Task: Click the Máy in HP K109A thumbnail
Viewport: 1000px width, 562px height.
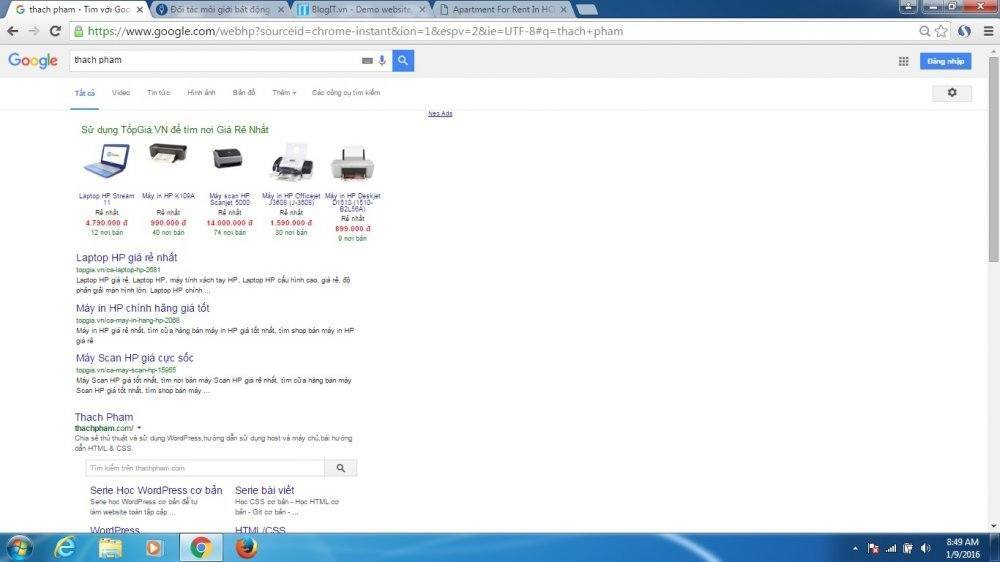Action: point(168,154)
